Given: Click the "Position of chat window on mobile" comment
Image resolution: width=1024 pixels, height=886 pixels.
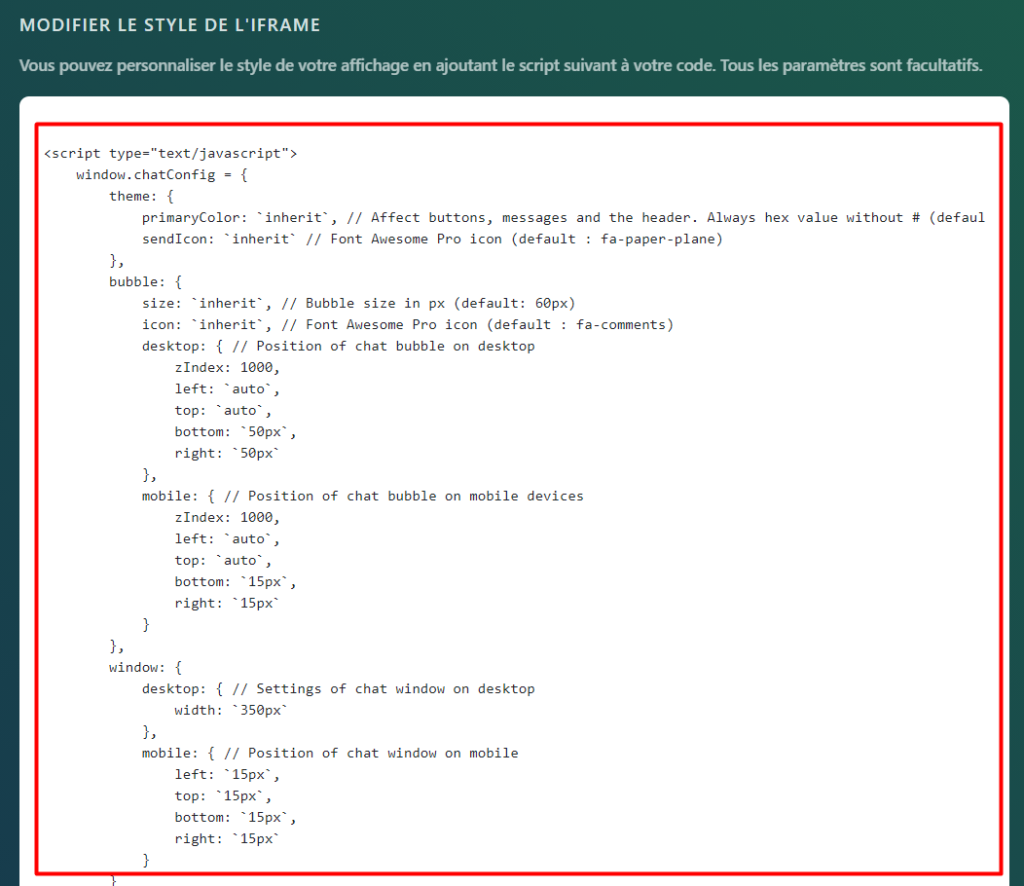Looking at the screenshot, I should click(x=383, y=753).
